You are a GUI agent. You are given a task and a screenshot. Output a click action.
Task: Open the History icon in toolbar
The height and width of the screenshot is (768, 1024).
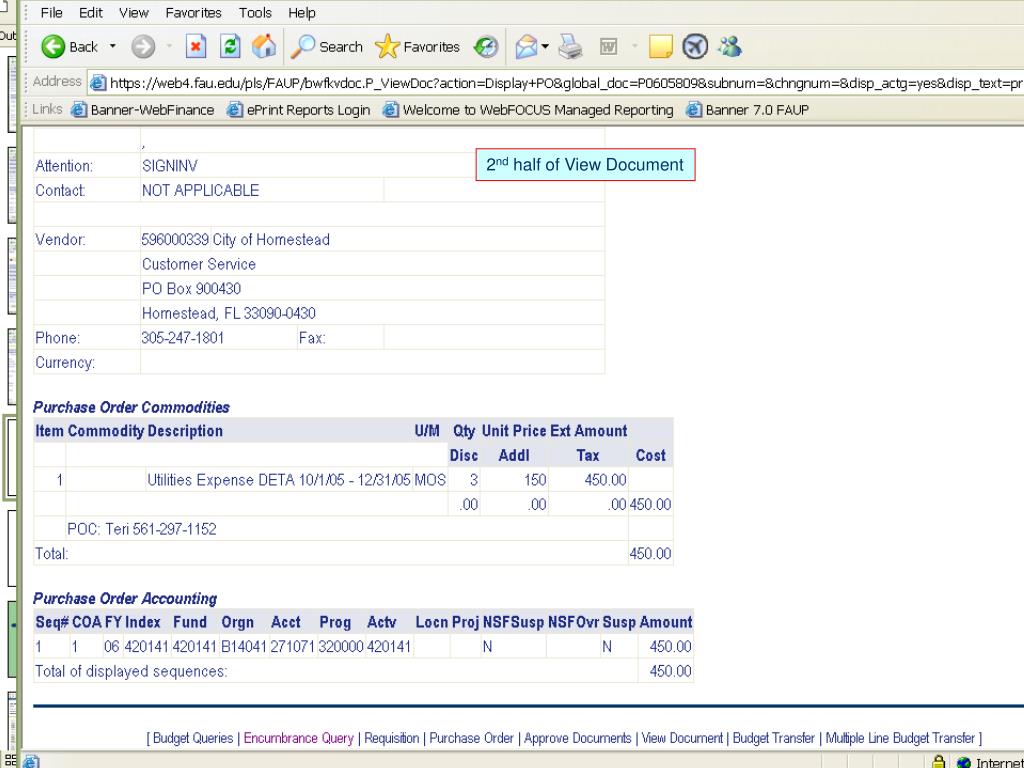[x=486, y=47]
